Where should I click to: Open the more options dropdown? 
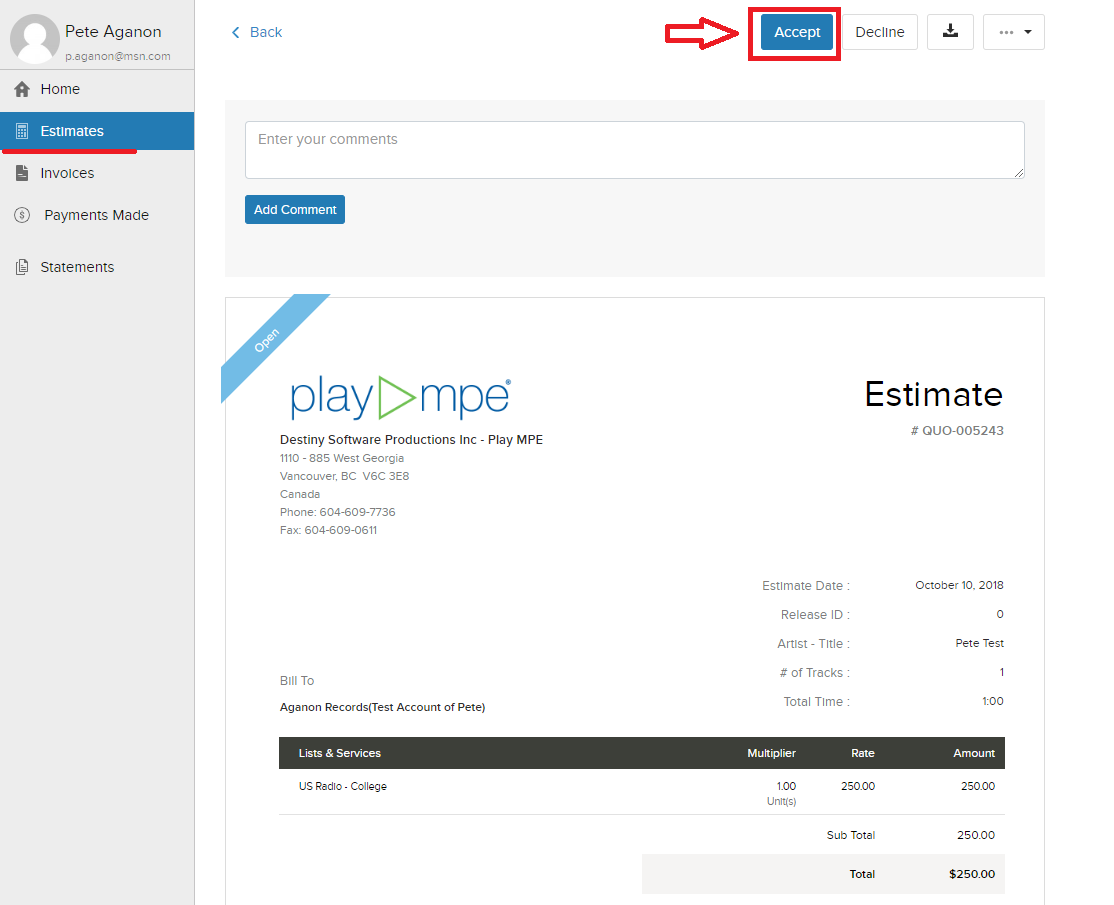pos(1014,32)
